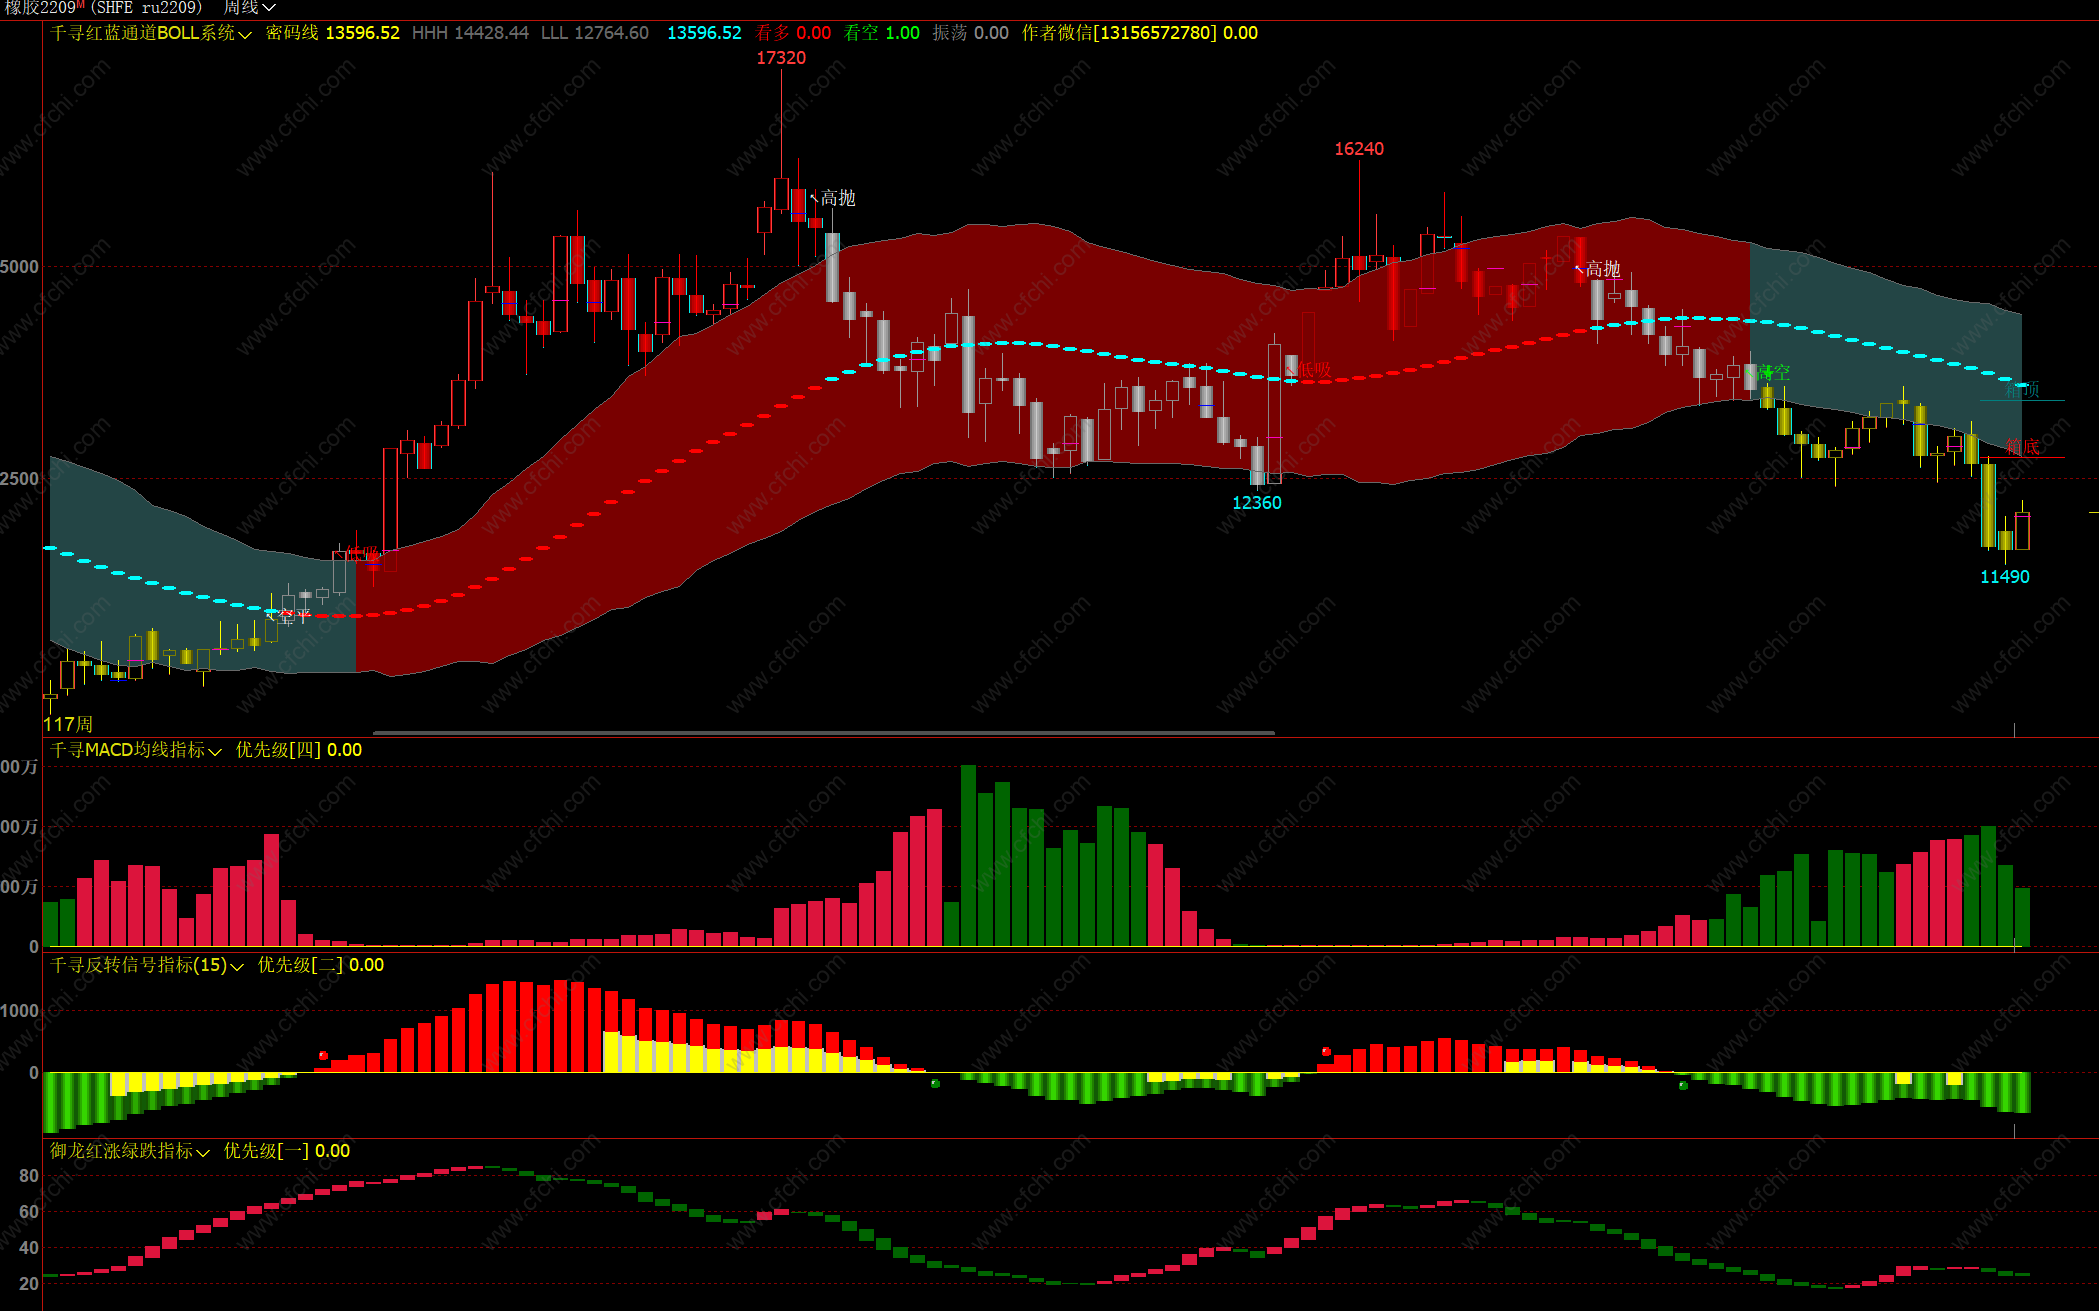Image resolution: width=2099 pixels, height=1311 pixels.
Task: Click the 17320 high price label
Action: [780, 58]
